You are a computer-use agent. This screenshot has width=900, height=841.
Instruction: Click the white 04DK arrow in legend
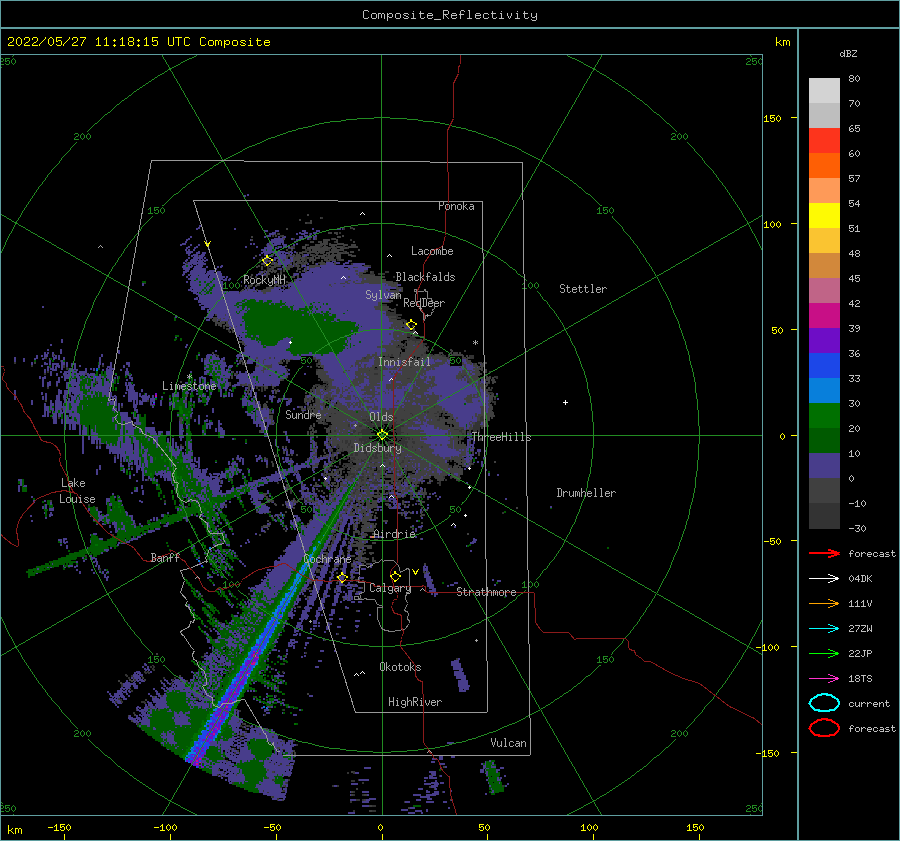pos(824,579)
